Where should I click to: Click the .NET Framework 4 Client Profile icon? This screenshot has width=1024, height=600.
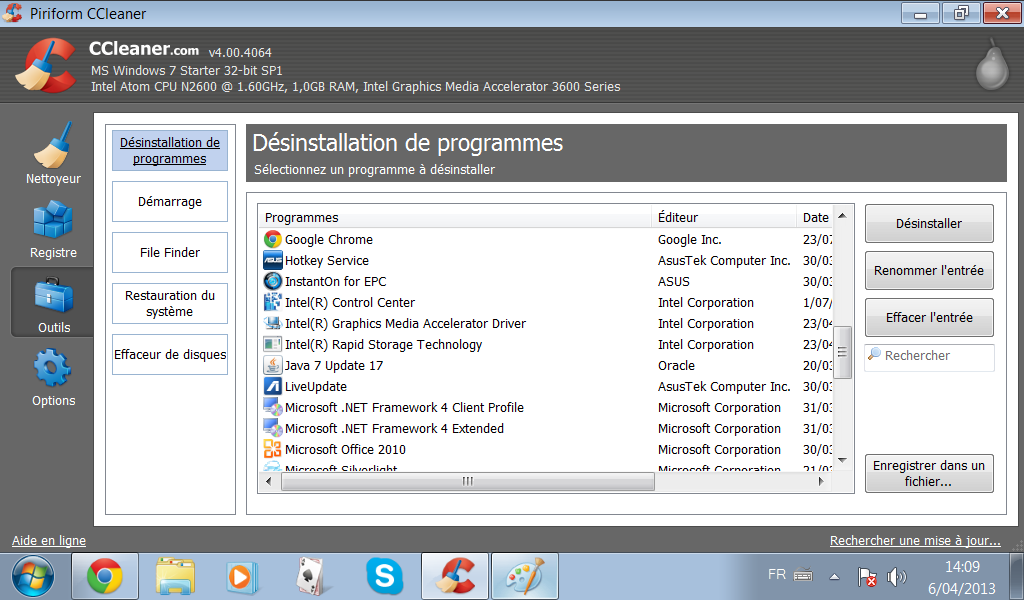[x=272, y=407]
